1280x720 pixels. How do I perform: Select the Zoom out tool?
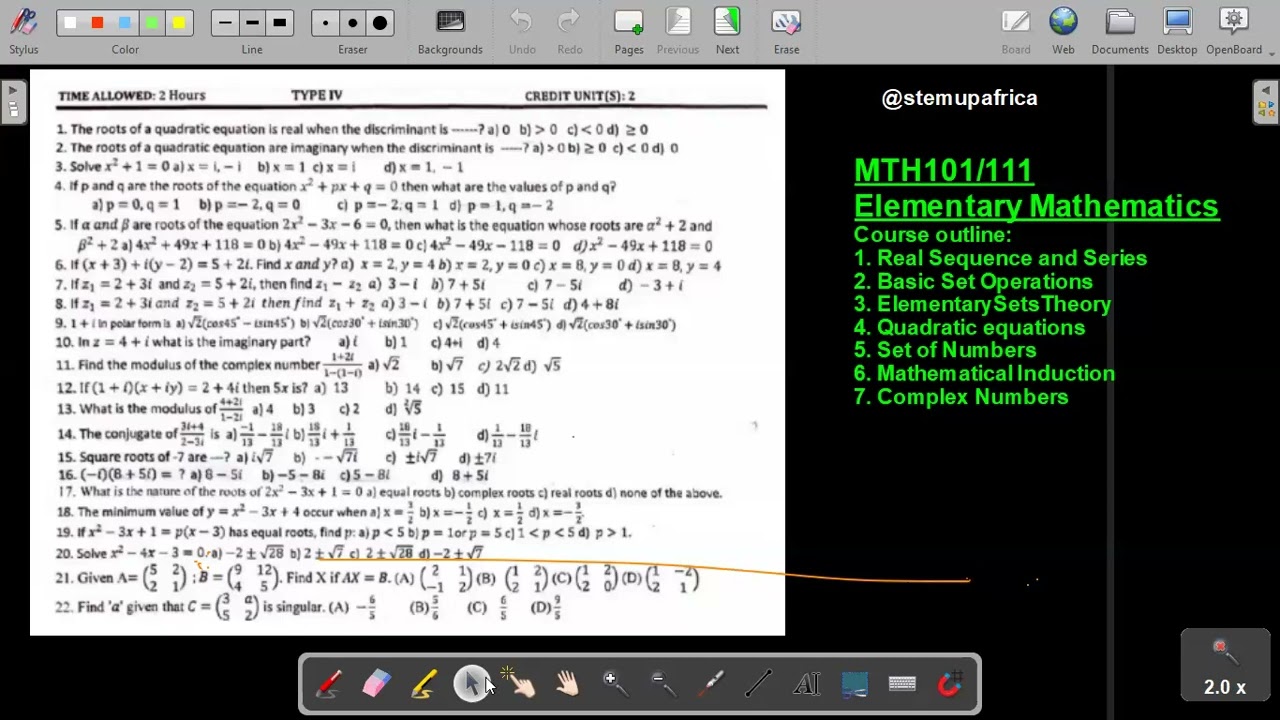(663, 684)
